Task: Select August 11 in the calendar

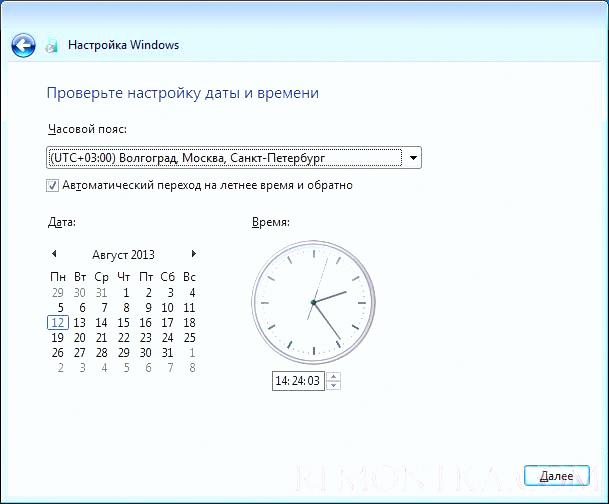Action: (189, 308)
